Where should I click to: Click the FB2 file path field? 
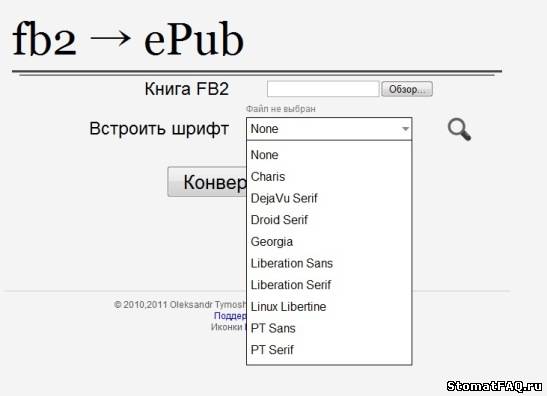pos(323,89)
